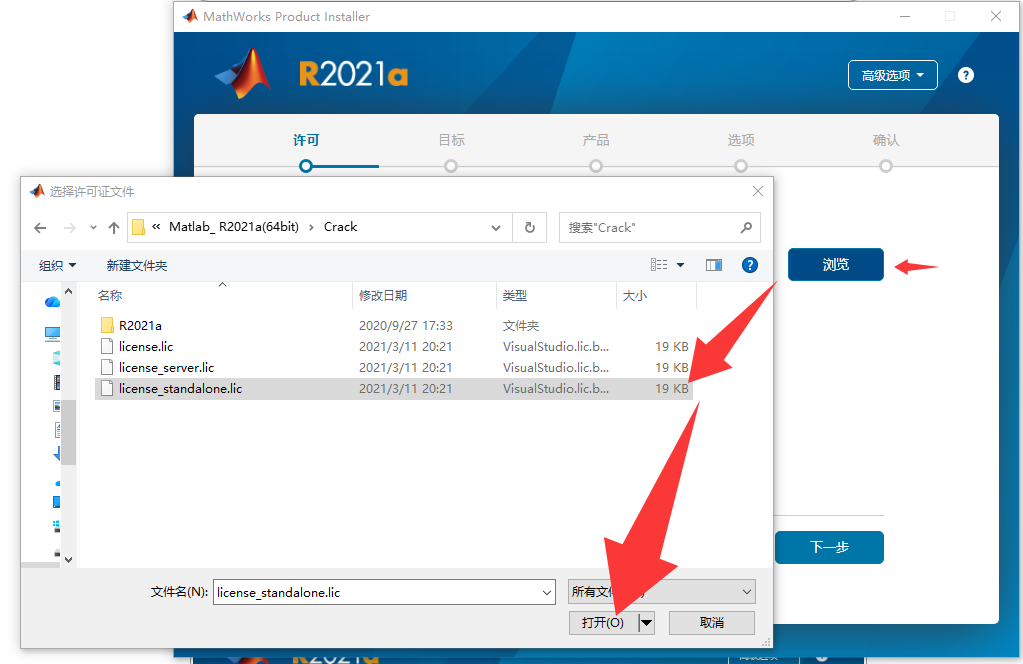Click the 文件名 input field
Image resolution: width=1023 pixels, height=664 pixels.
click(384, 592)
